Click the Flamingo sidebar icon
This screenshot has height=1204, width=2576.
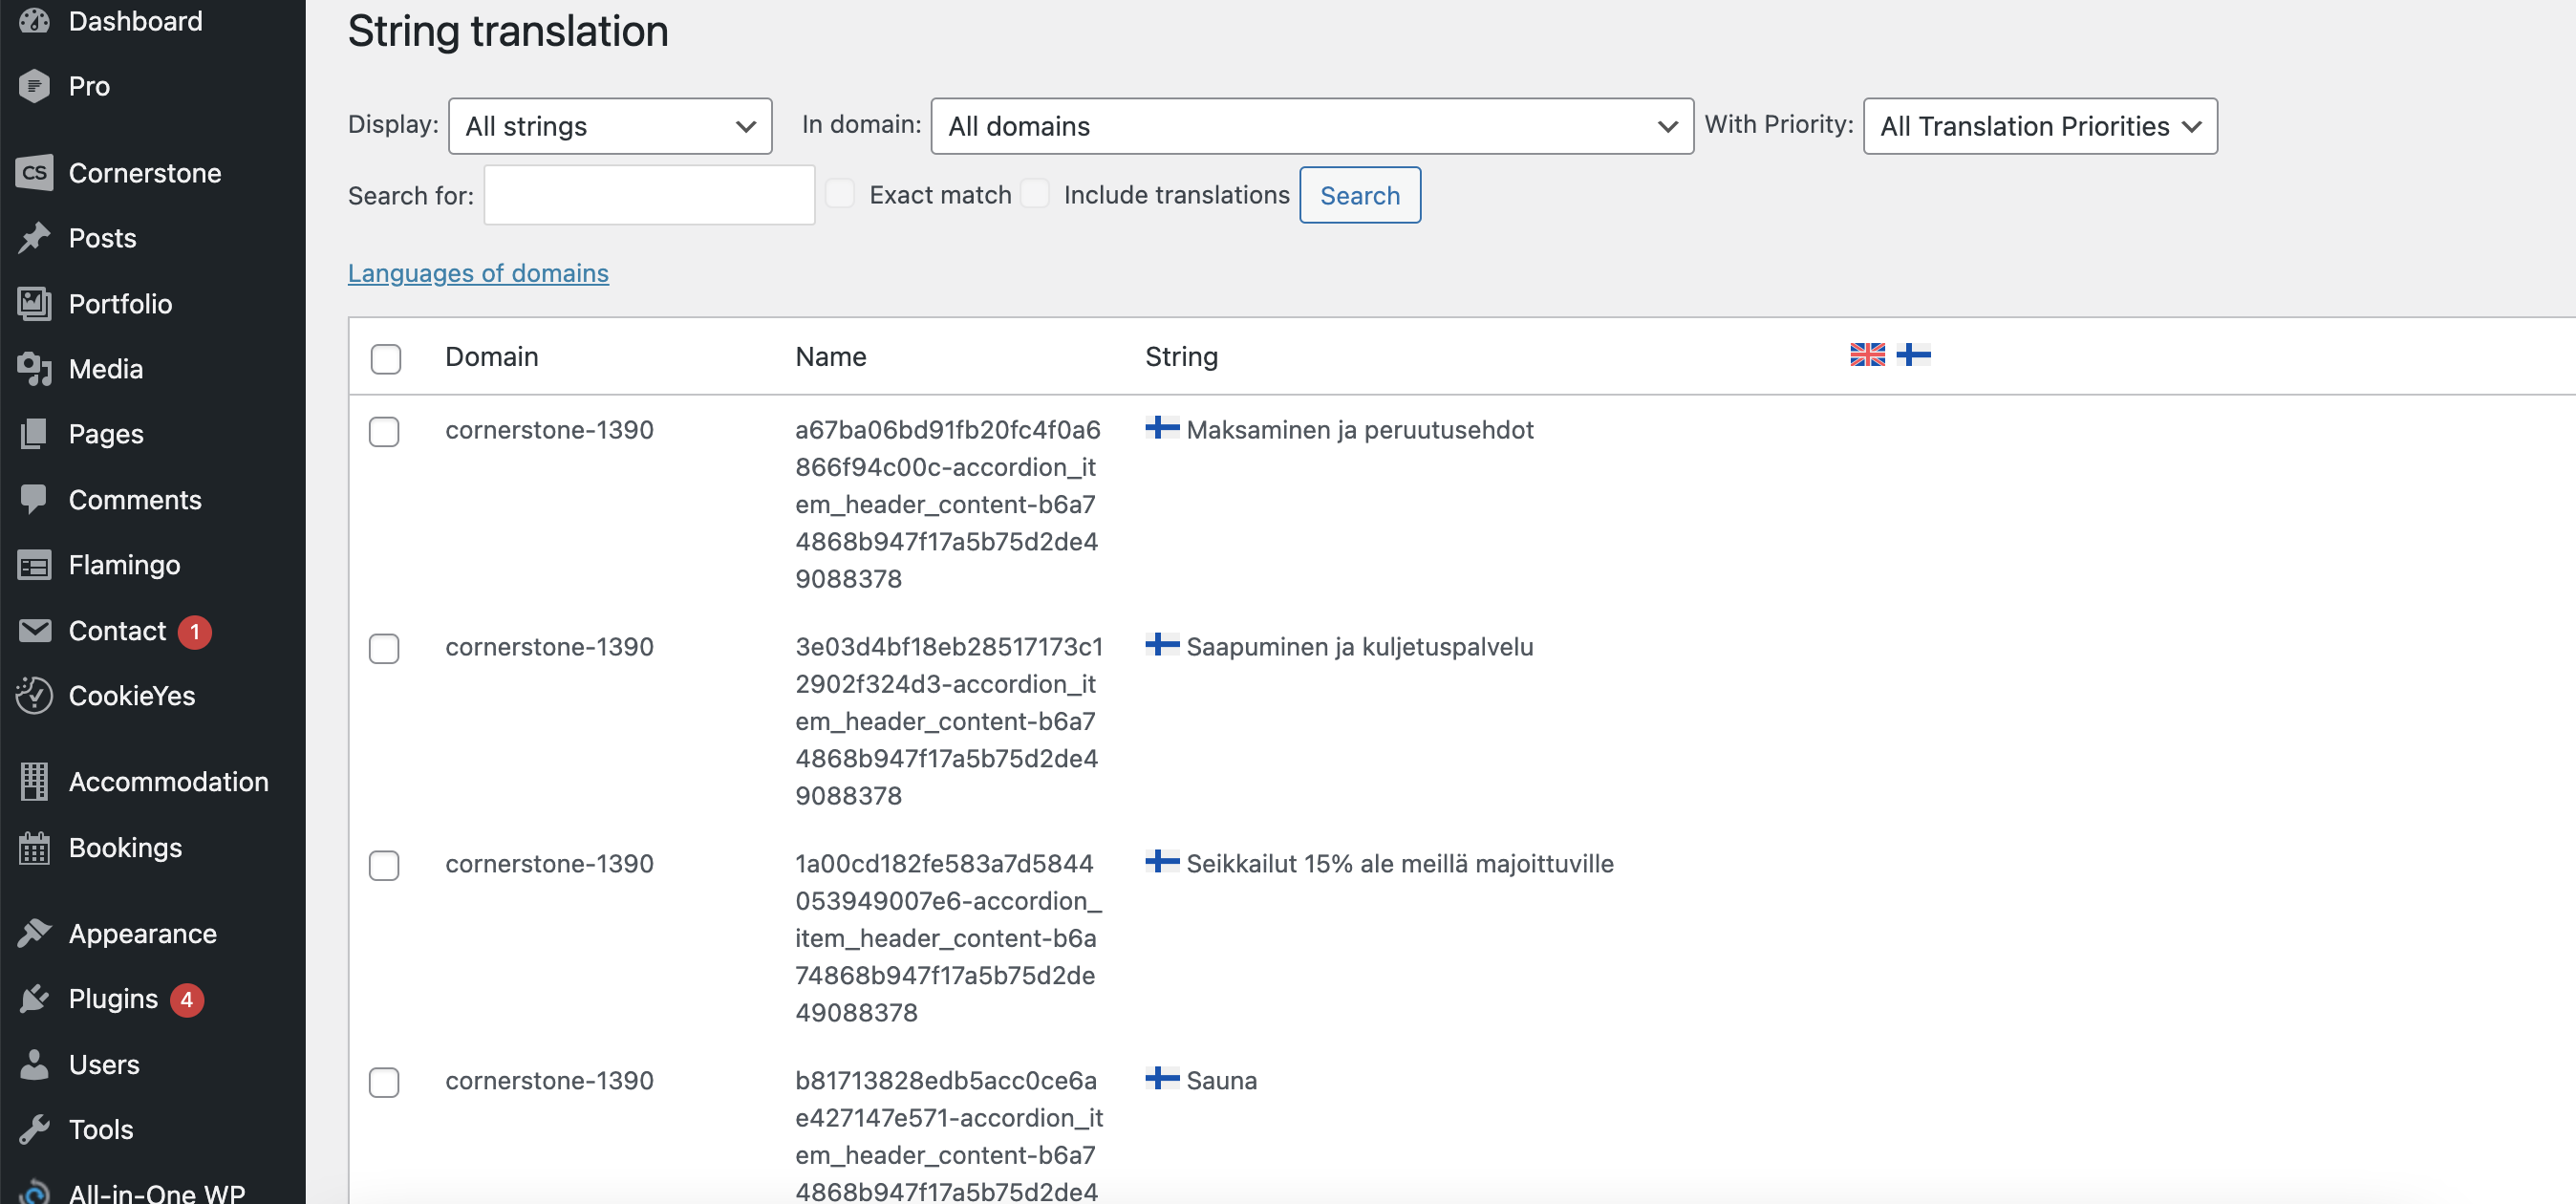pos(34,566)
